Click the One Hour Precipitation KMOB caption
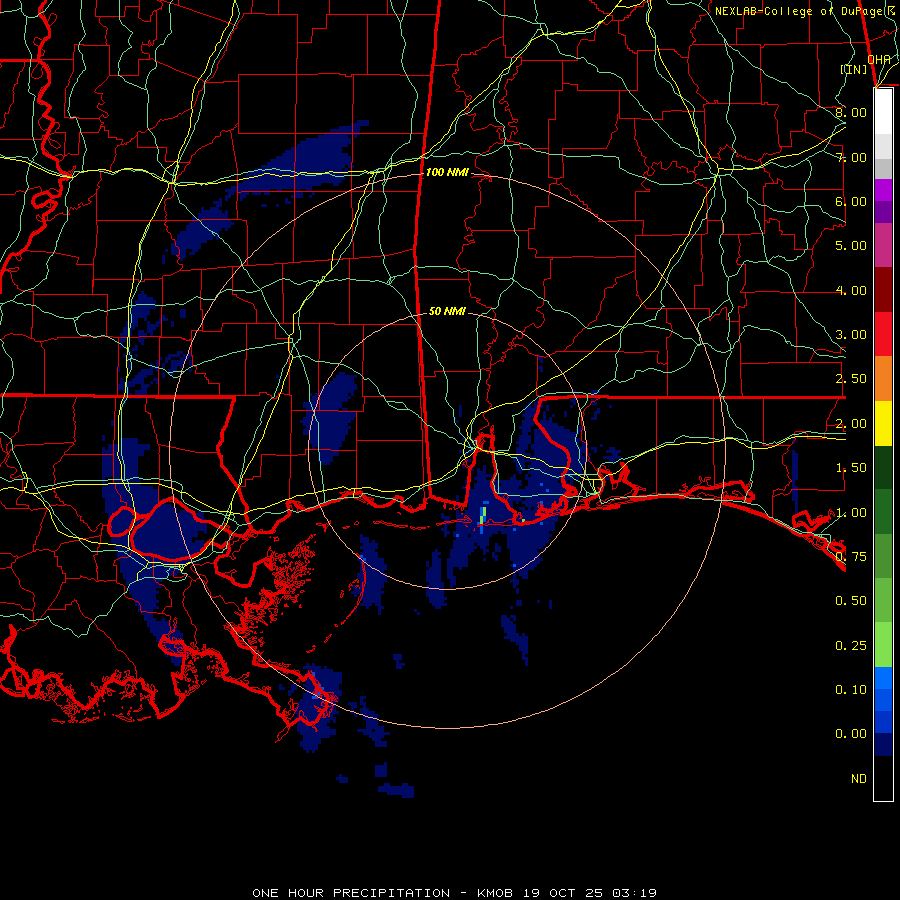 pyautogui.click(x=454, y=893)
